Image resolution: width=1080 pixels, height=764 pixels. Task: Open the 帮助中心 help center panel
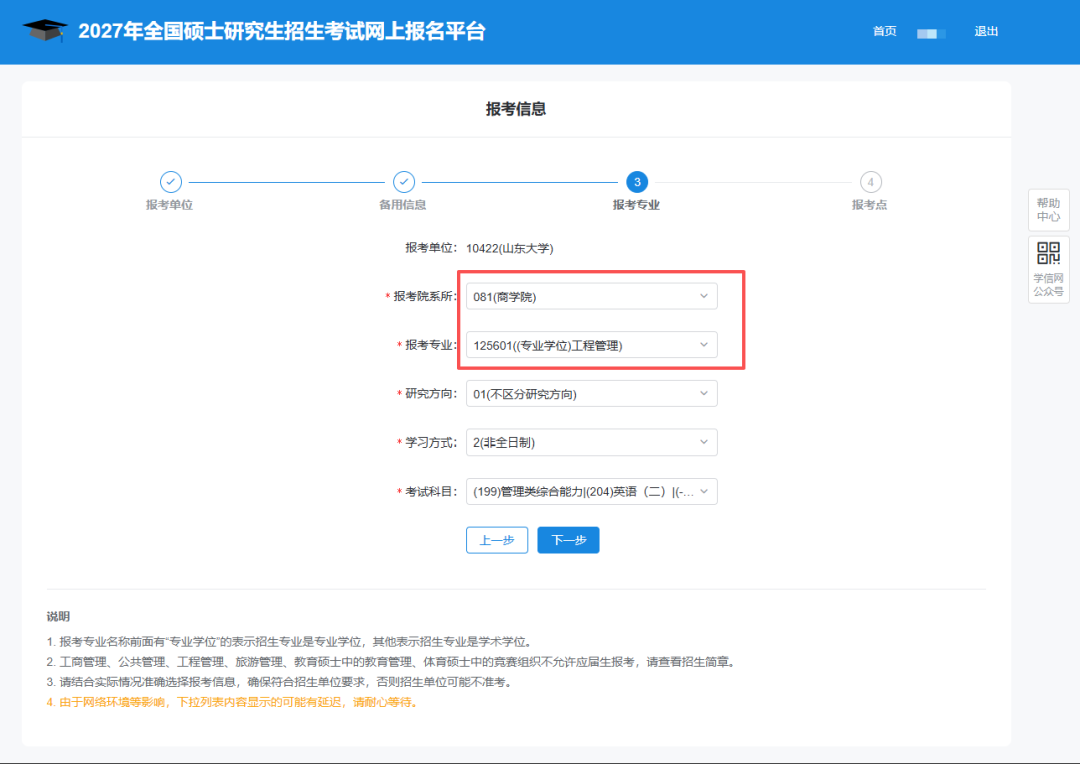(x=1048, y=209)
